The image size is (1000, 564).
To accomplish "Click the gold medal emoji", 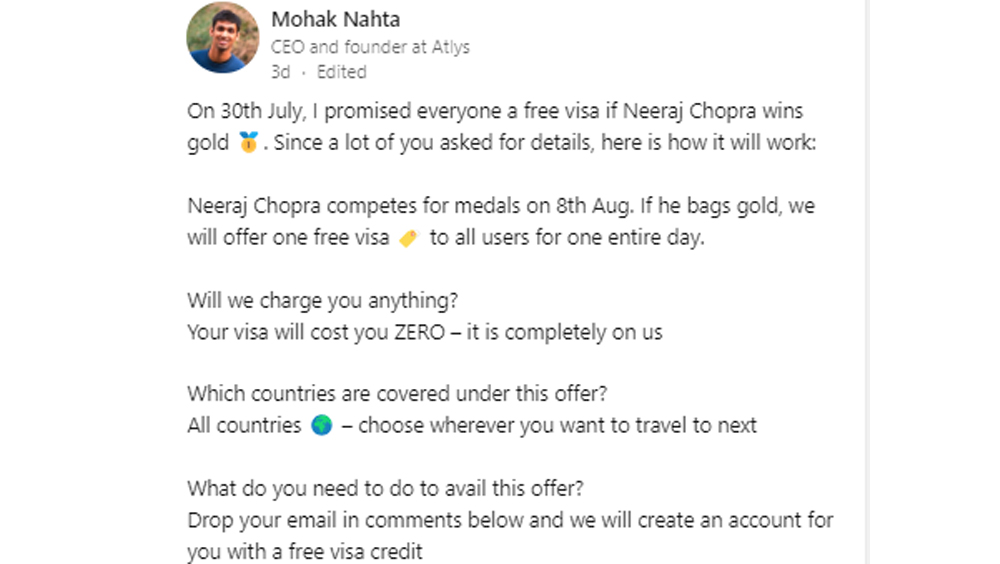I will [x=249, y=143].
